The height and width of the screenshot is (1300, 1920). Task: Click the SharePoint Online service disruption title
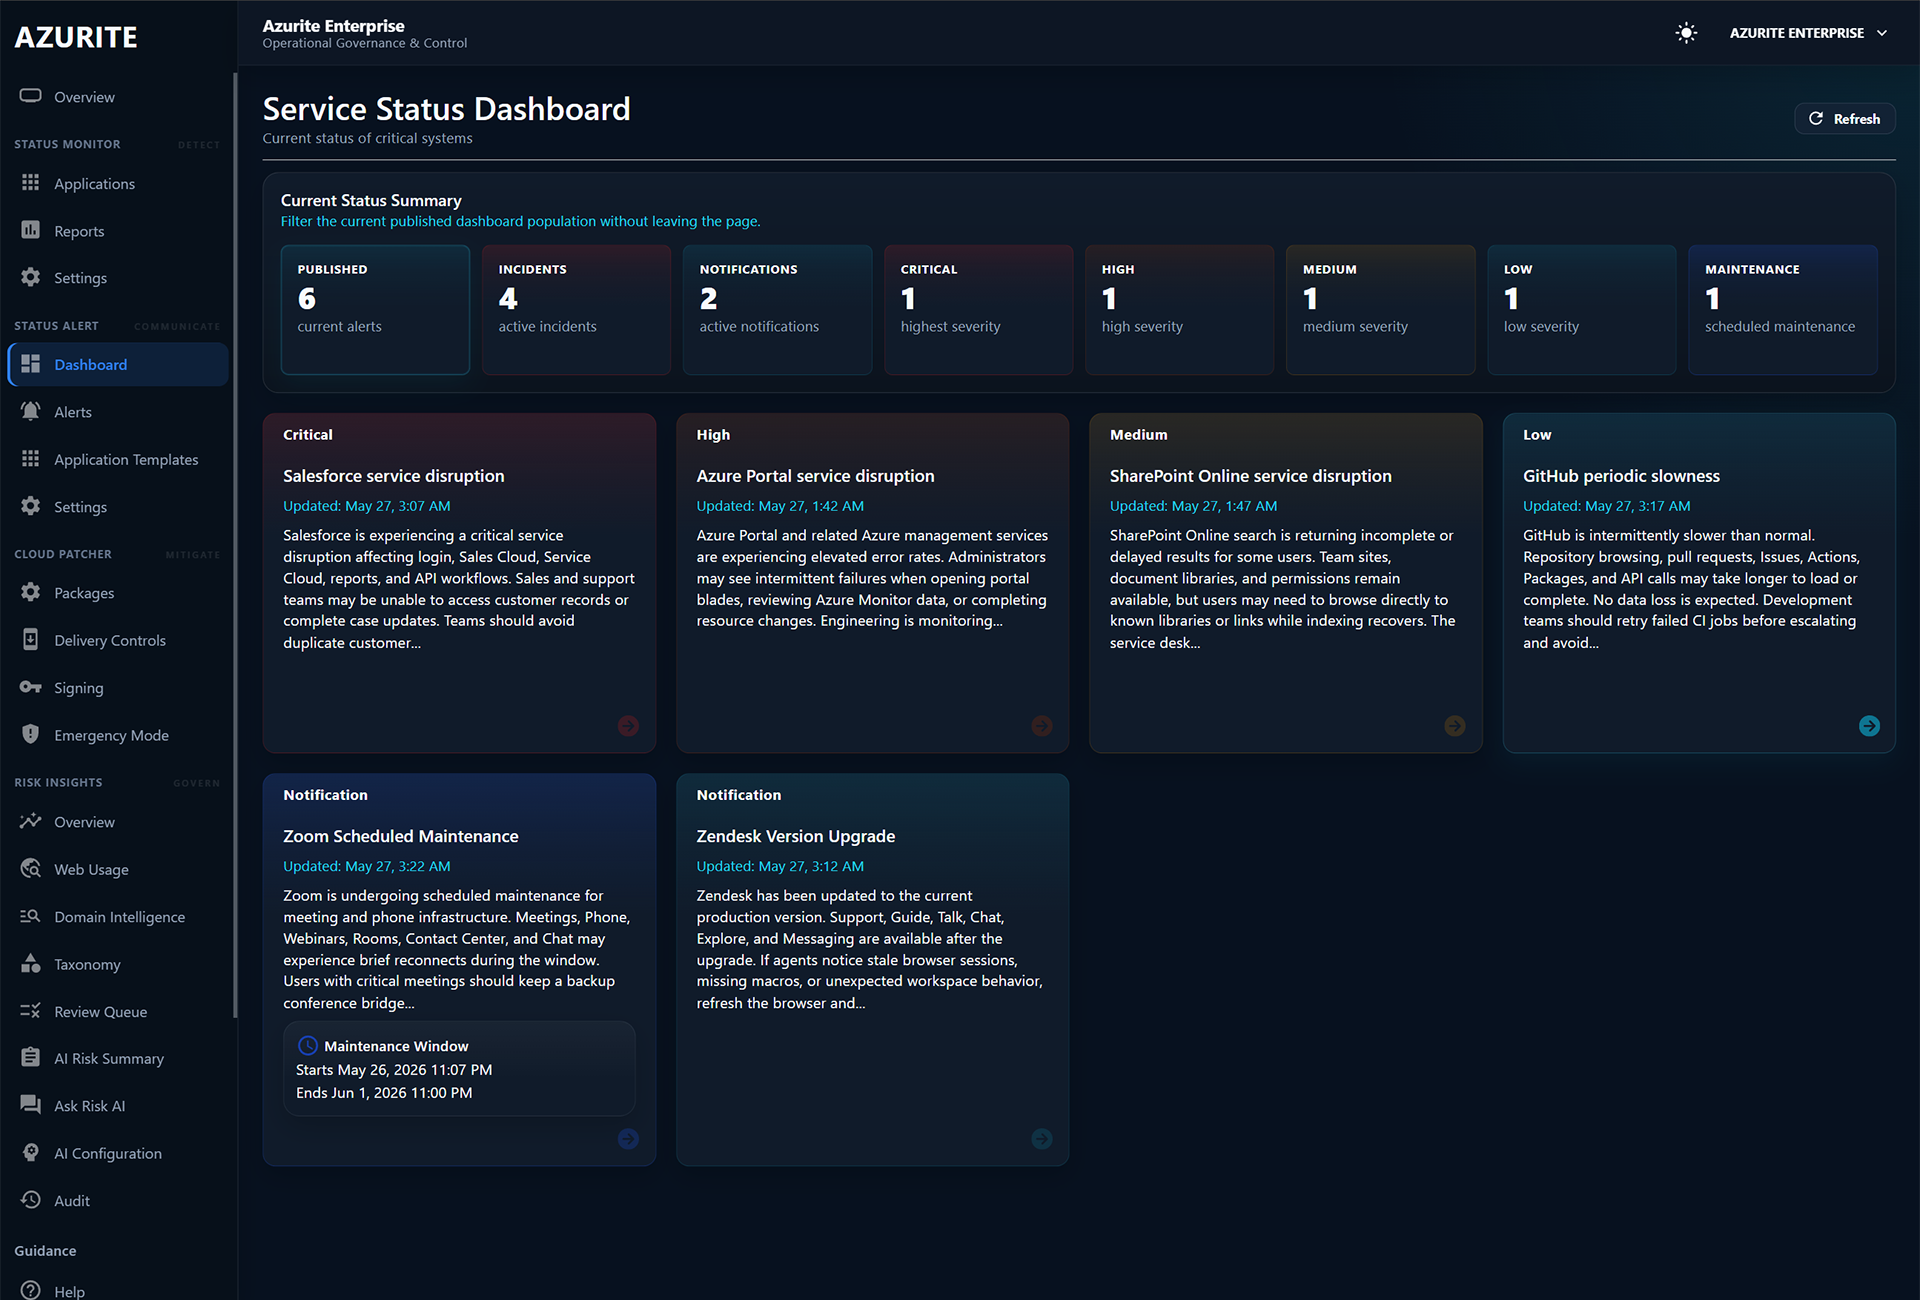1250,476
